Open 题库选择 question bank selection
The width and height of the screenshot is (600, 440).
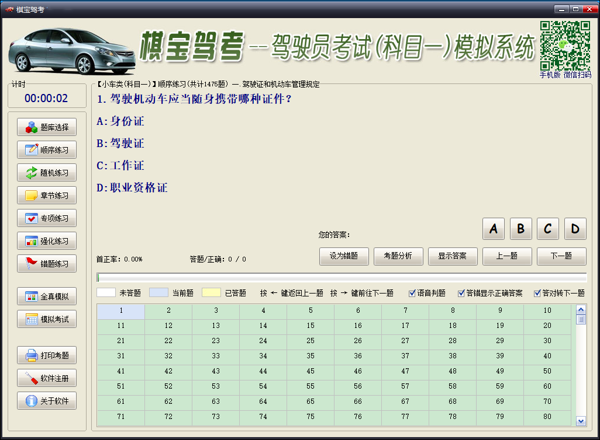(46, 128)
